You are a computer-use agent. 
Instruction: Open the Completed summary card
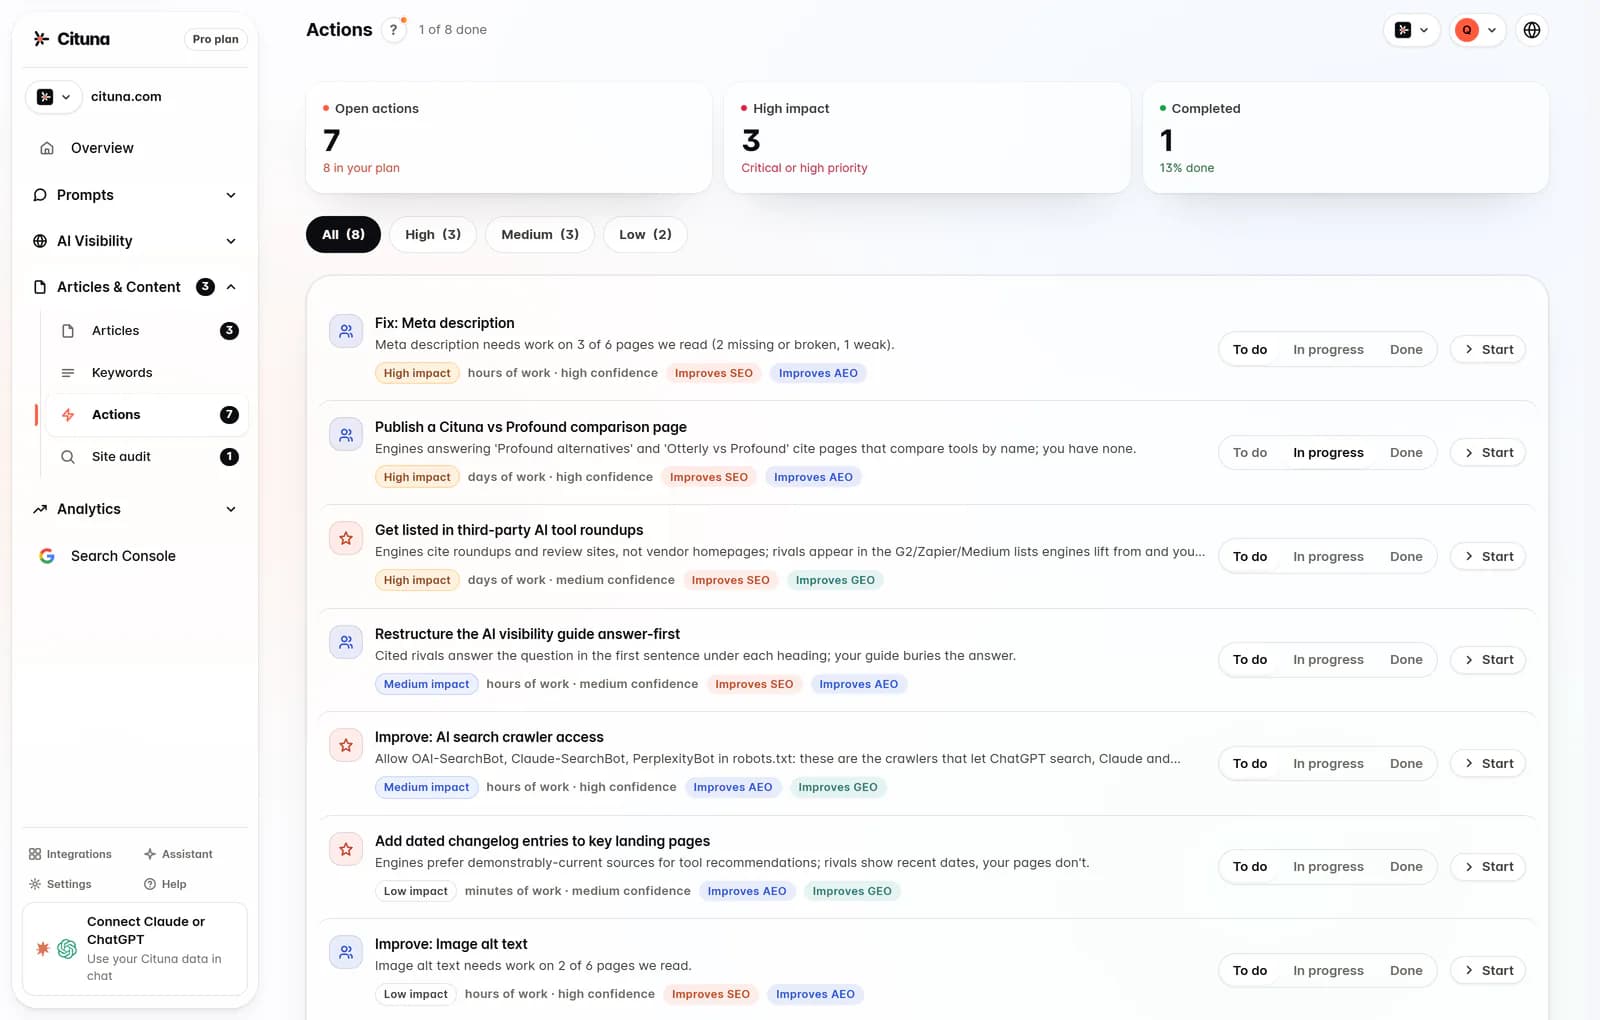pyautogui.click(x=1345, y=138)
